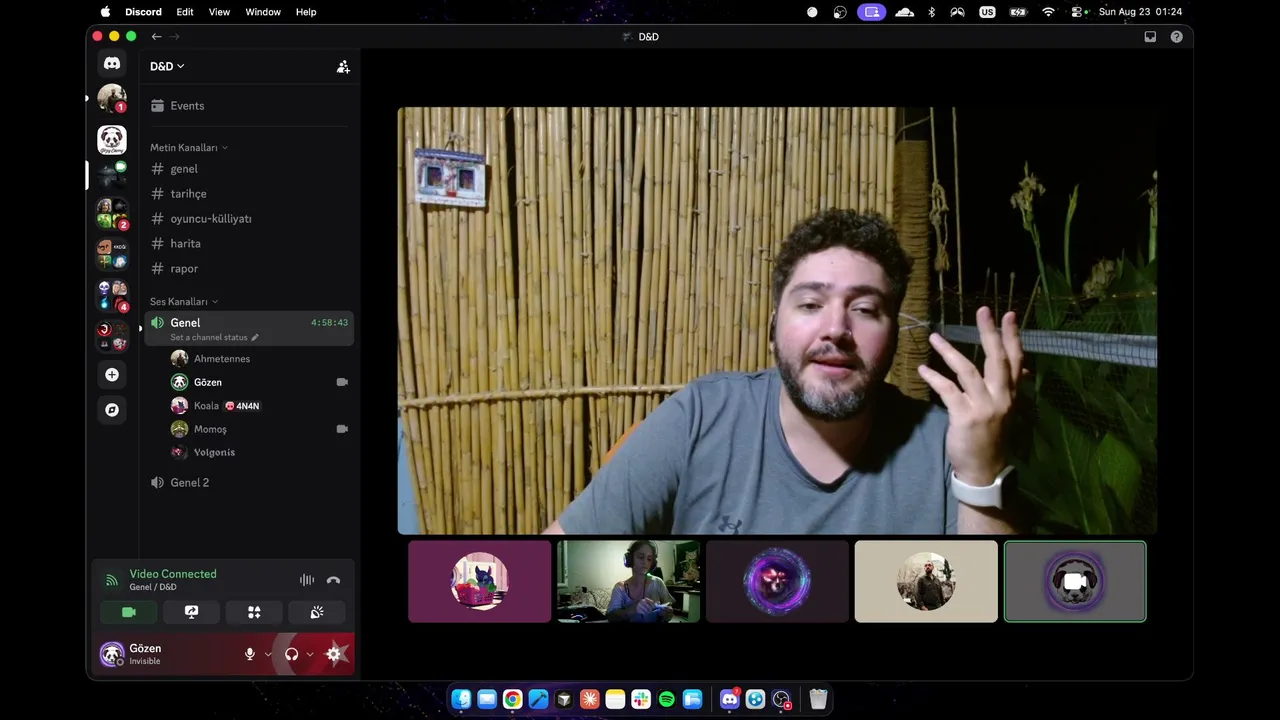Open the D&D server dropdown menu
Screen dimensions: 1280x720
[x=167, y=66]
